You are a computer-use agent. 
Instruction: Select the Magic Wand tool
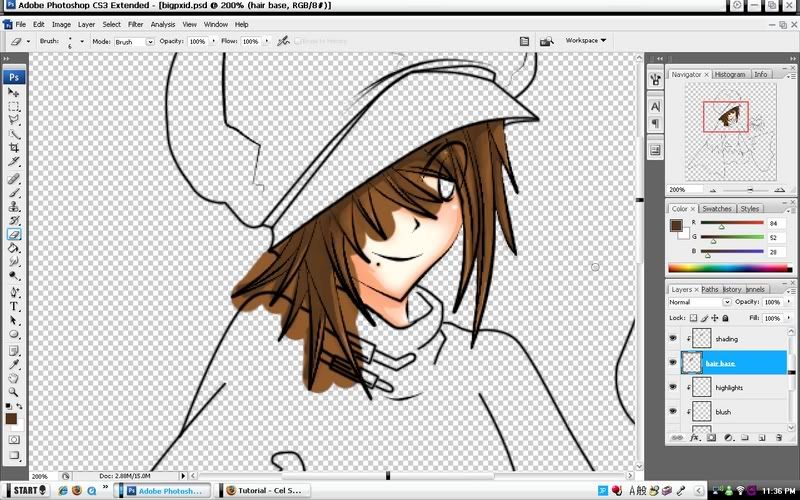click(x=13, y=134)
